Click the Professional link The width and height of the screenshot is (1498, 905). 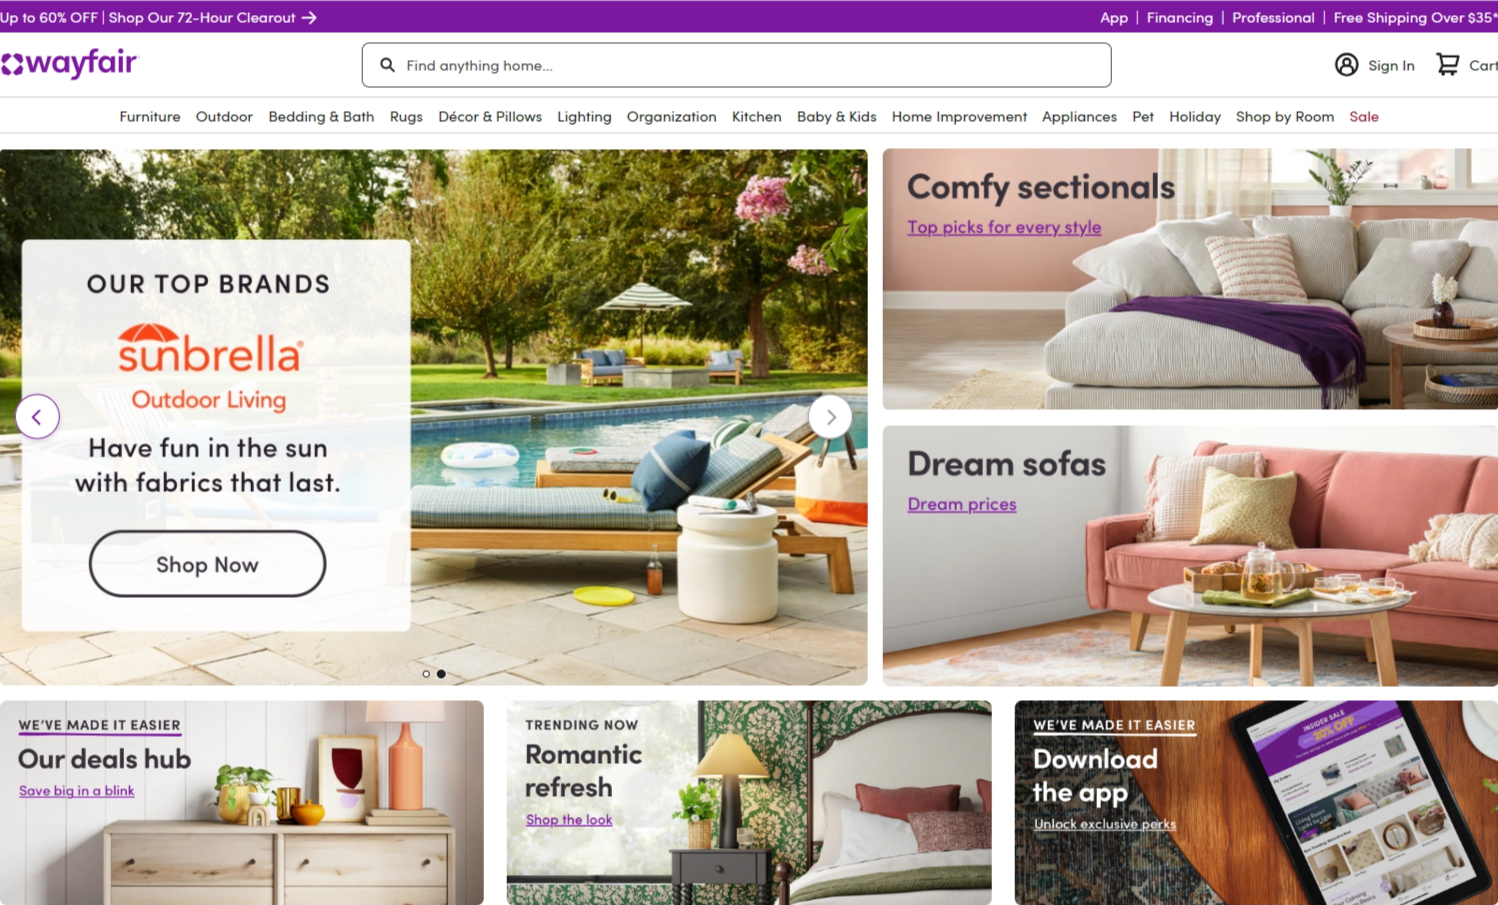point(1273,18)
